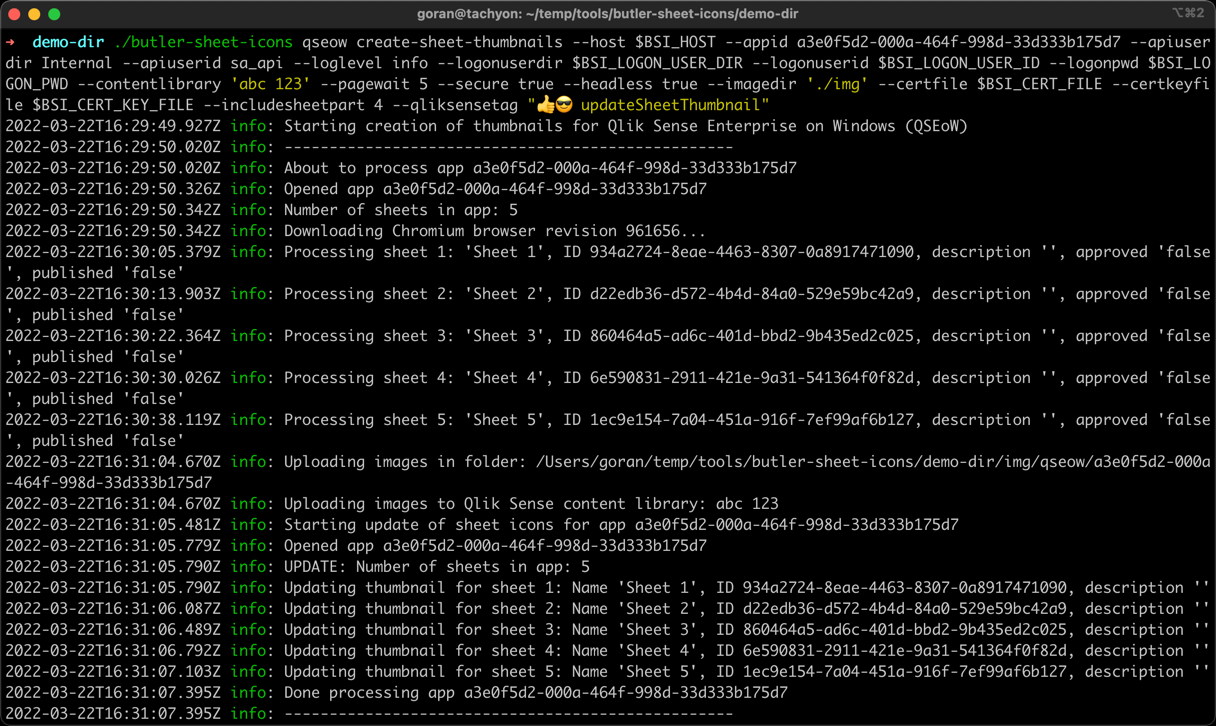Click the red prompt arrow before demo-dir

(10, 42)
